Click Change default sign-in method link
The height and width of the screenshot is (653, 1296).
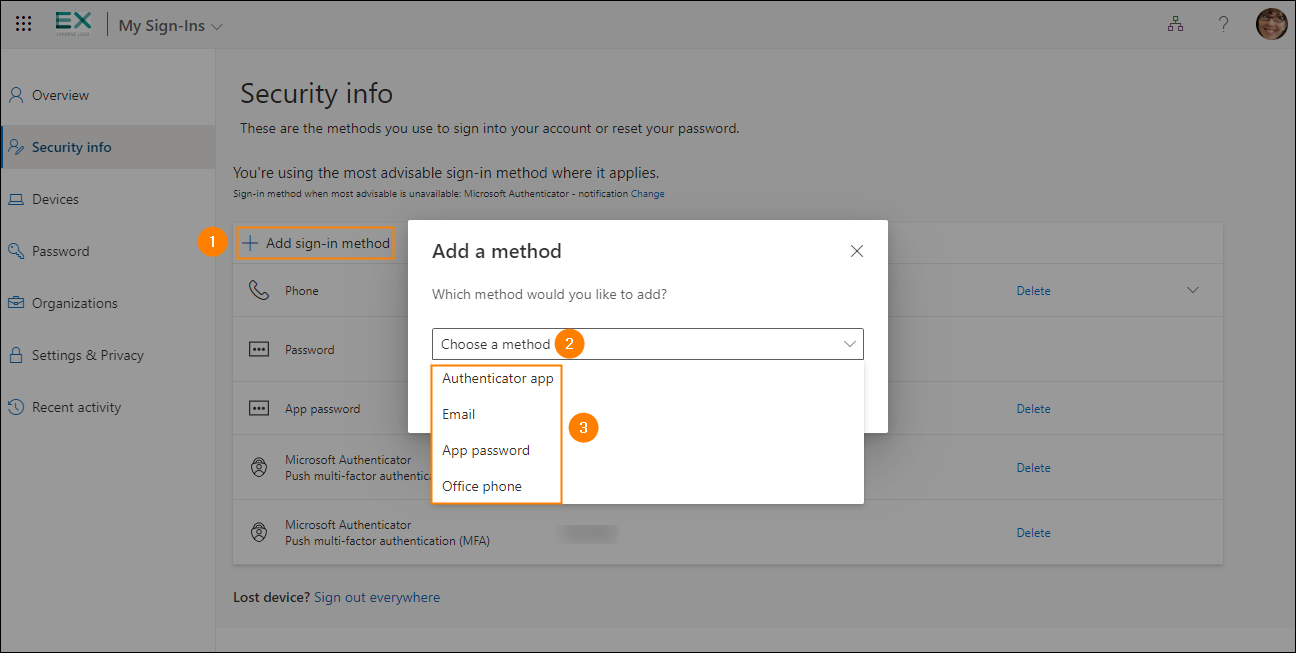[647, 194]
